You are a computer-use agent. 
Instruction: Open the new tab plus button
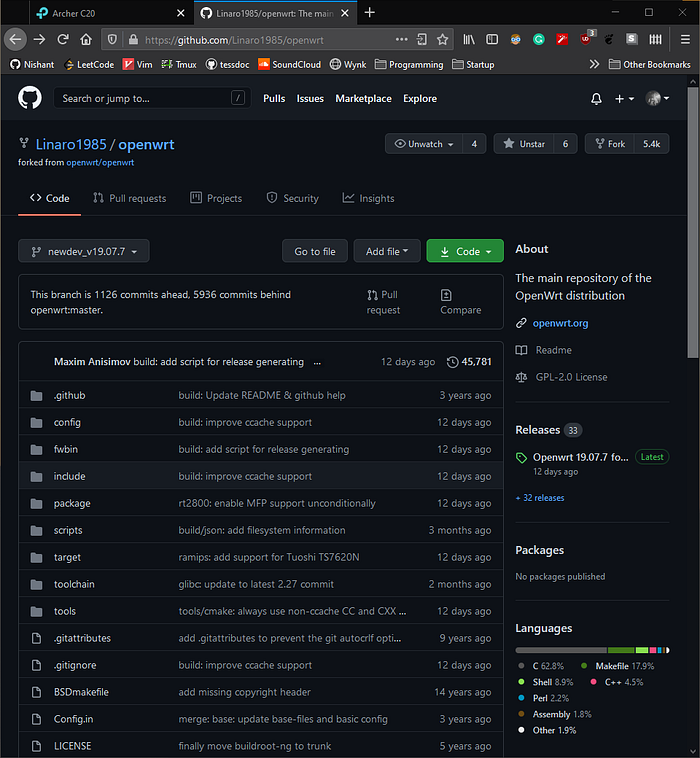pos(369,13)
